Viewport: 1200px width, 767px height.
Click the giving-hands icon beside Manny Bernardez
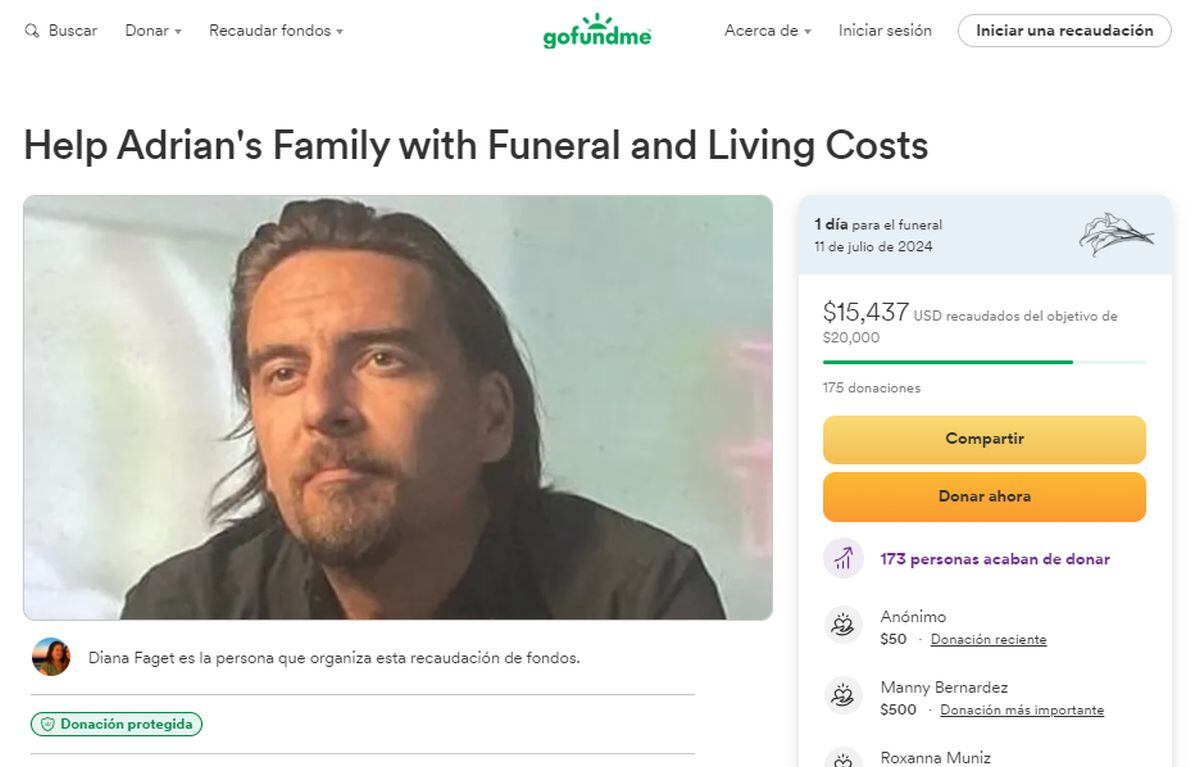coord(843,695)
